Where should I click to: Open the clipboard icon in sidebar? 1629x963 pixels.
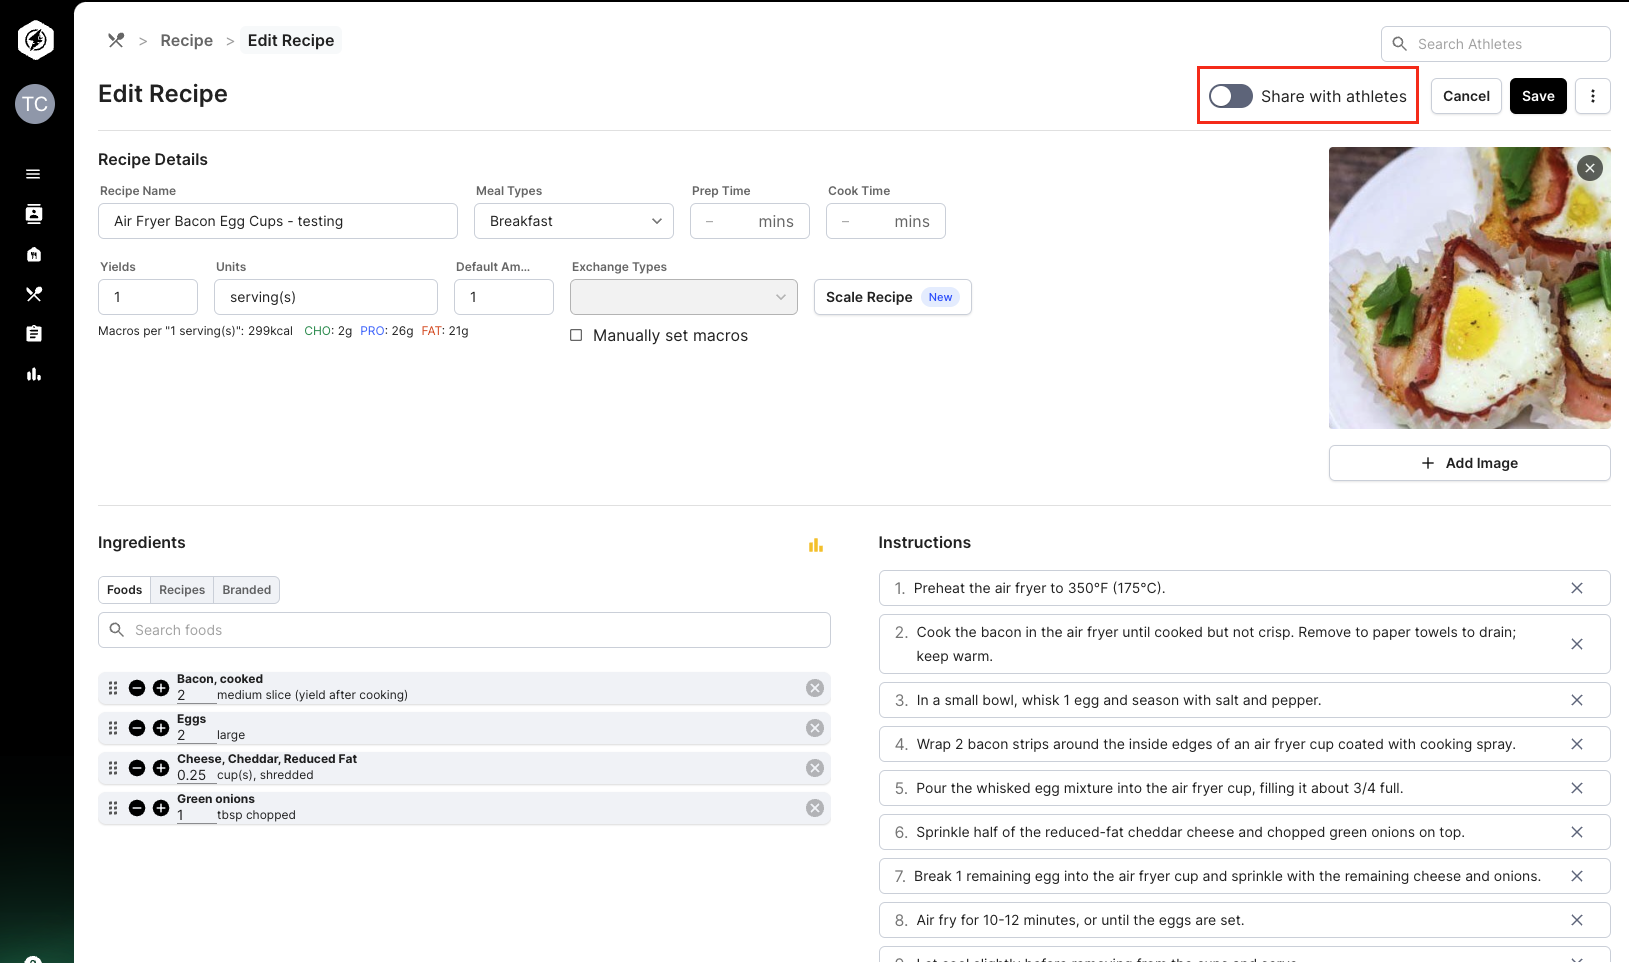(x=34, y=334)
